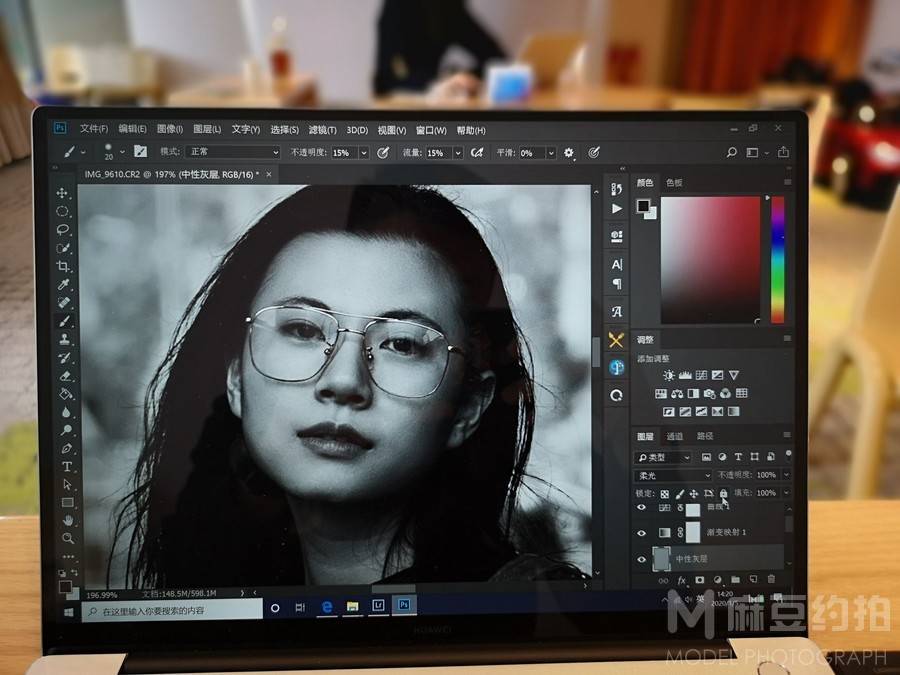Open smoothing options gear button
Viewport: 900px width, 675px height.
(568, 153)
